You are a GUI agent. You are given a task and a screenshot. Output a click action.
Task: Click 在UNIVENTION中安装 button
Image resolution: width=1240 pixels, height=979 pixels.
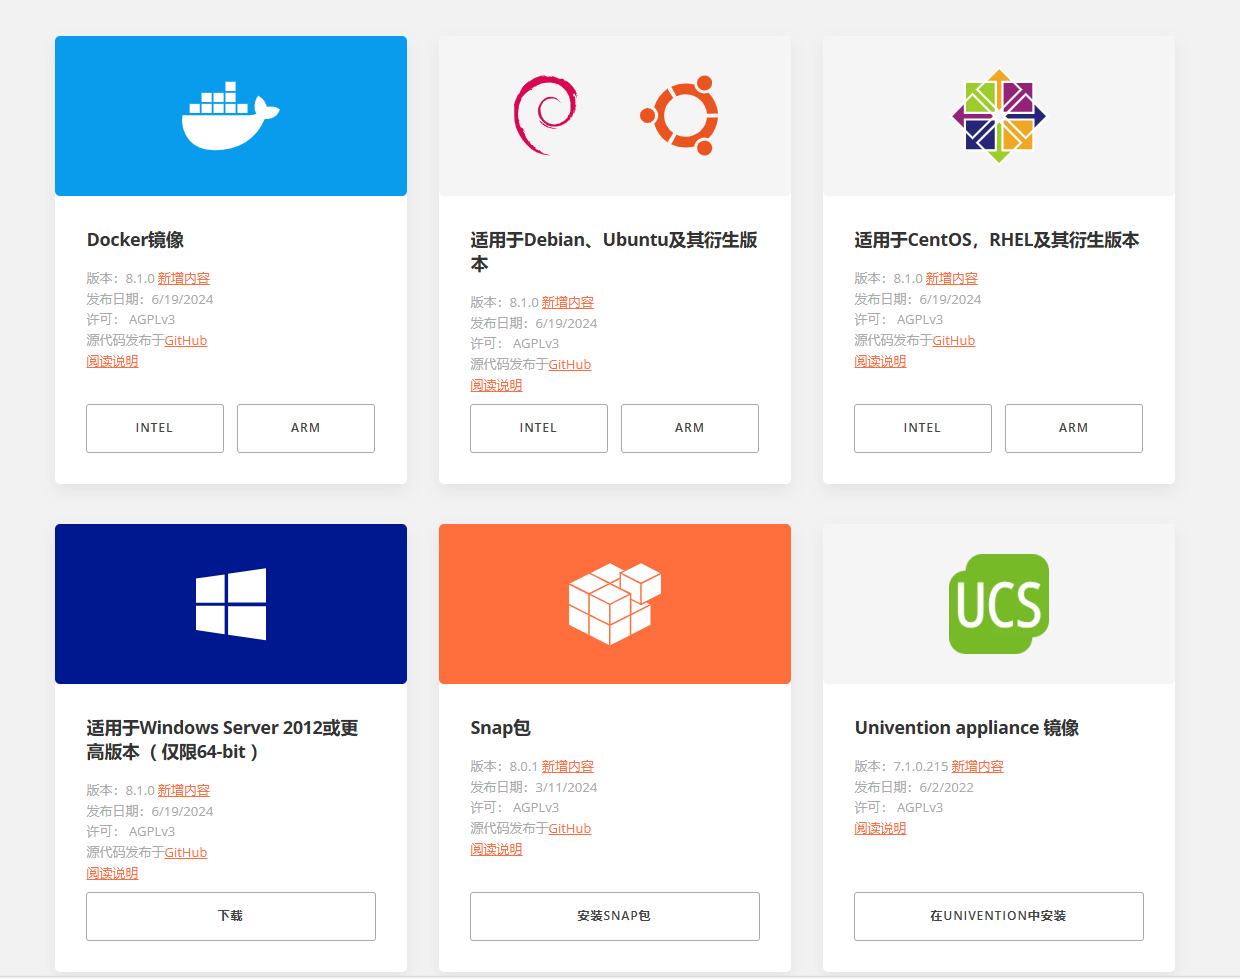pyautogui.click(x=999, y=916)
